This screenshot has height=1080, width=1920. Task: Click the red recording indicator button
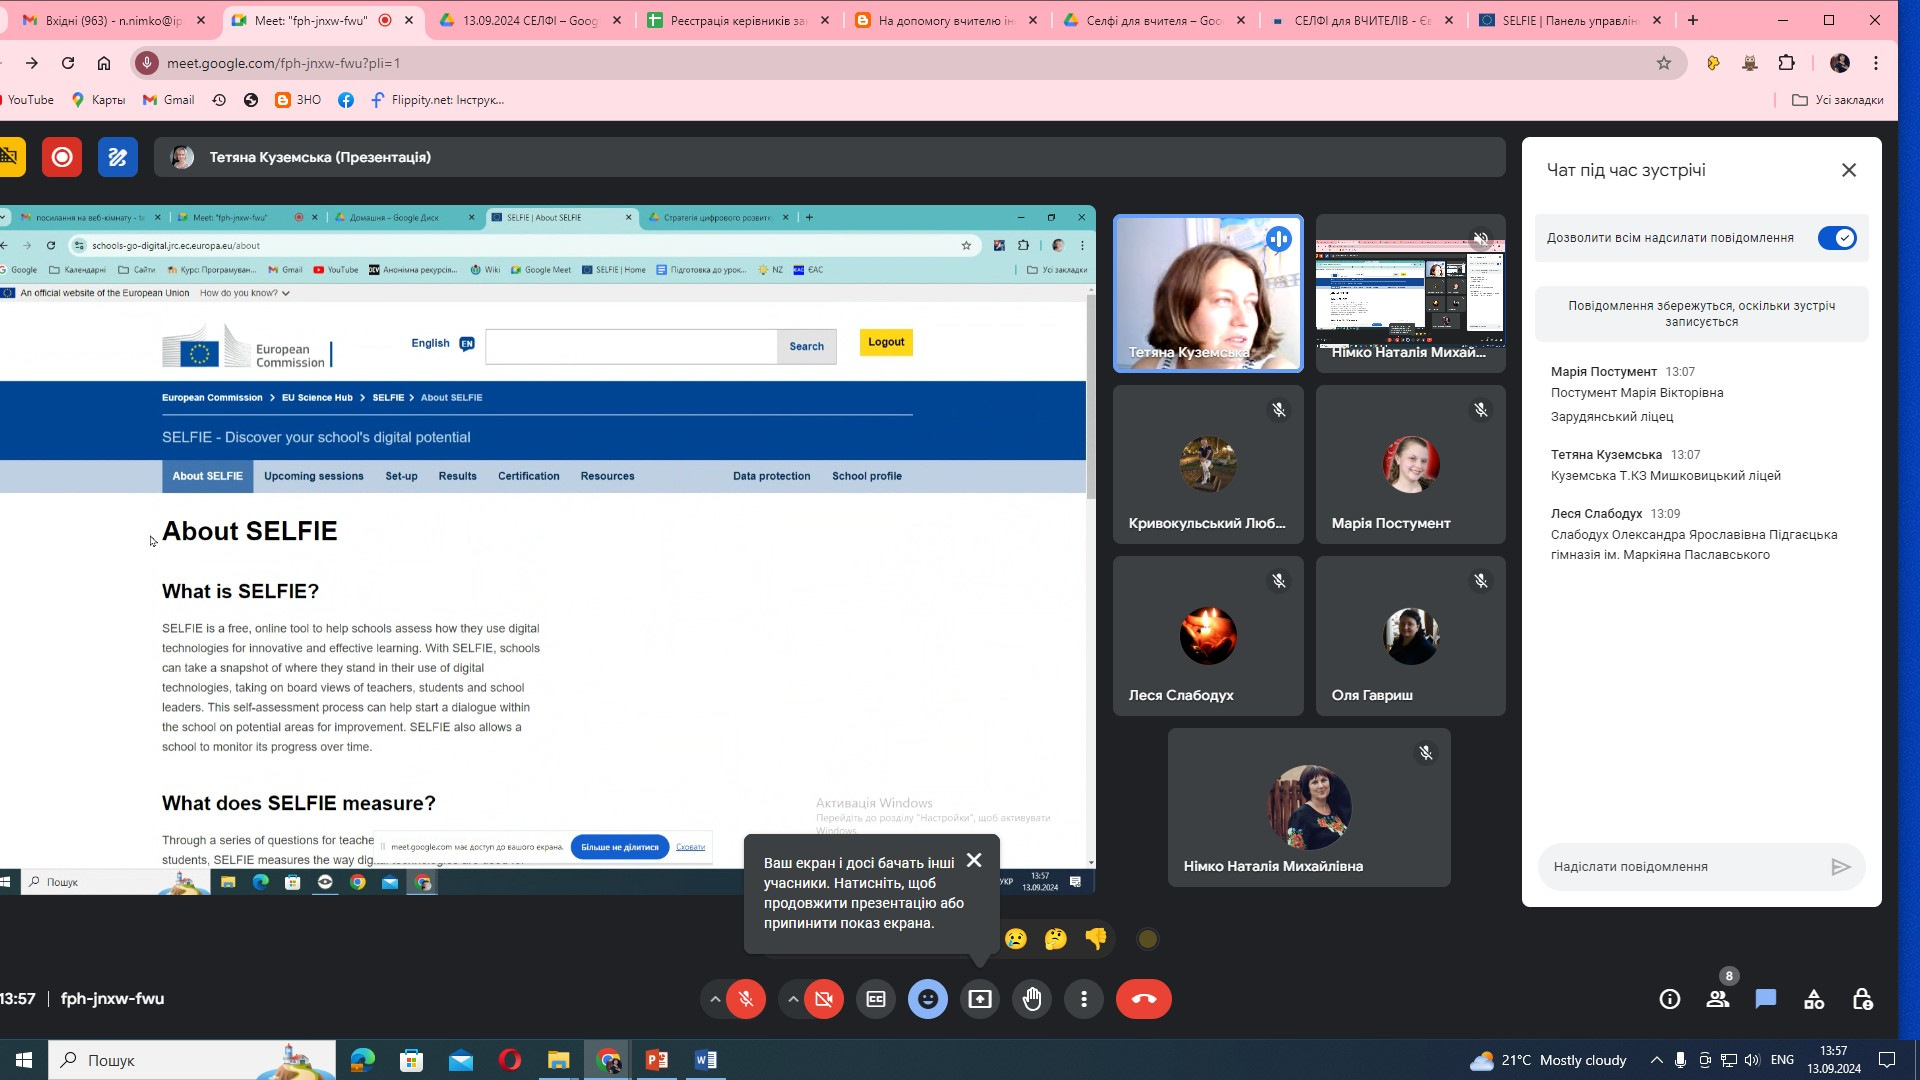tap(62, 157)
